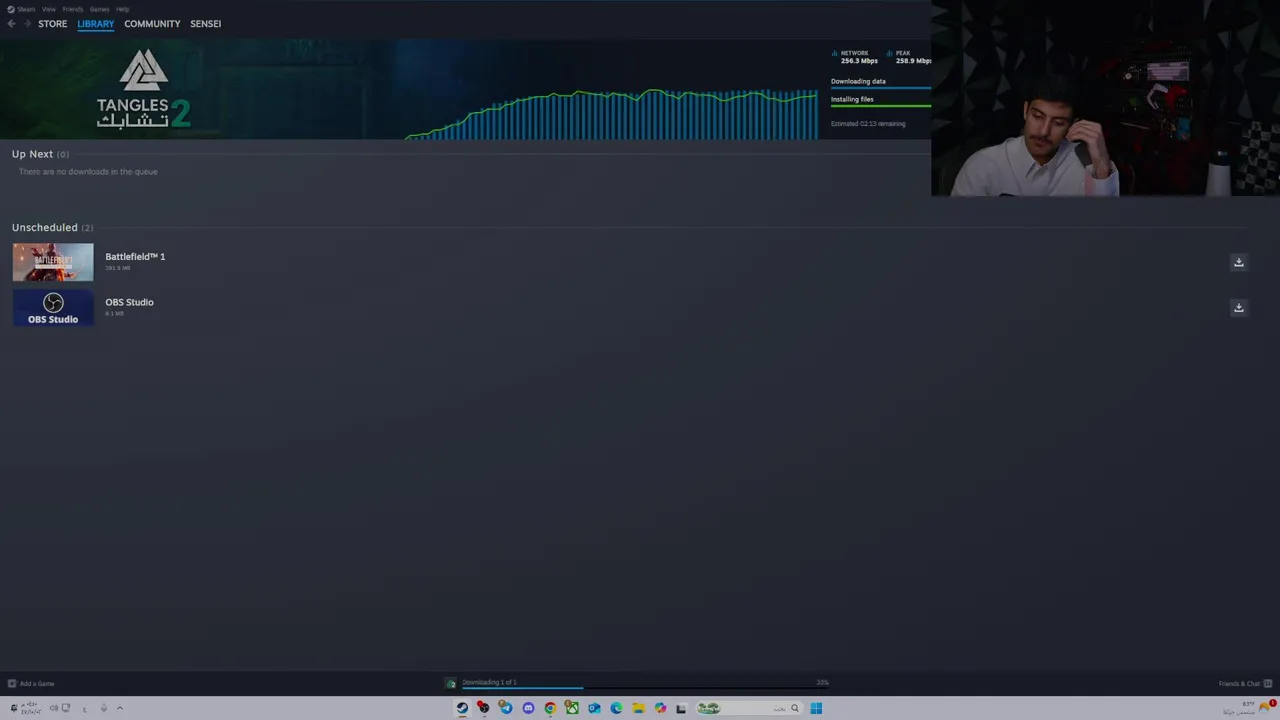Click the Add a Game plus icon

(12, 684)
